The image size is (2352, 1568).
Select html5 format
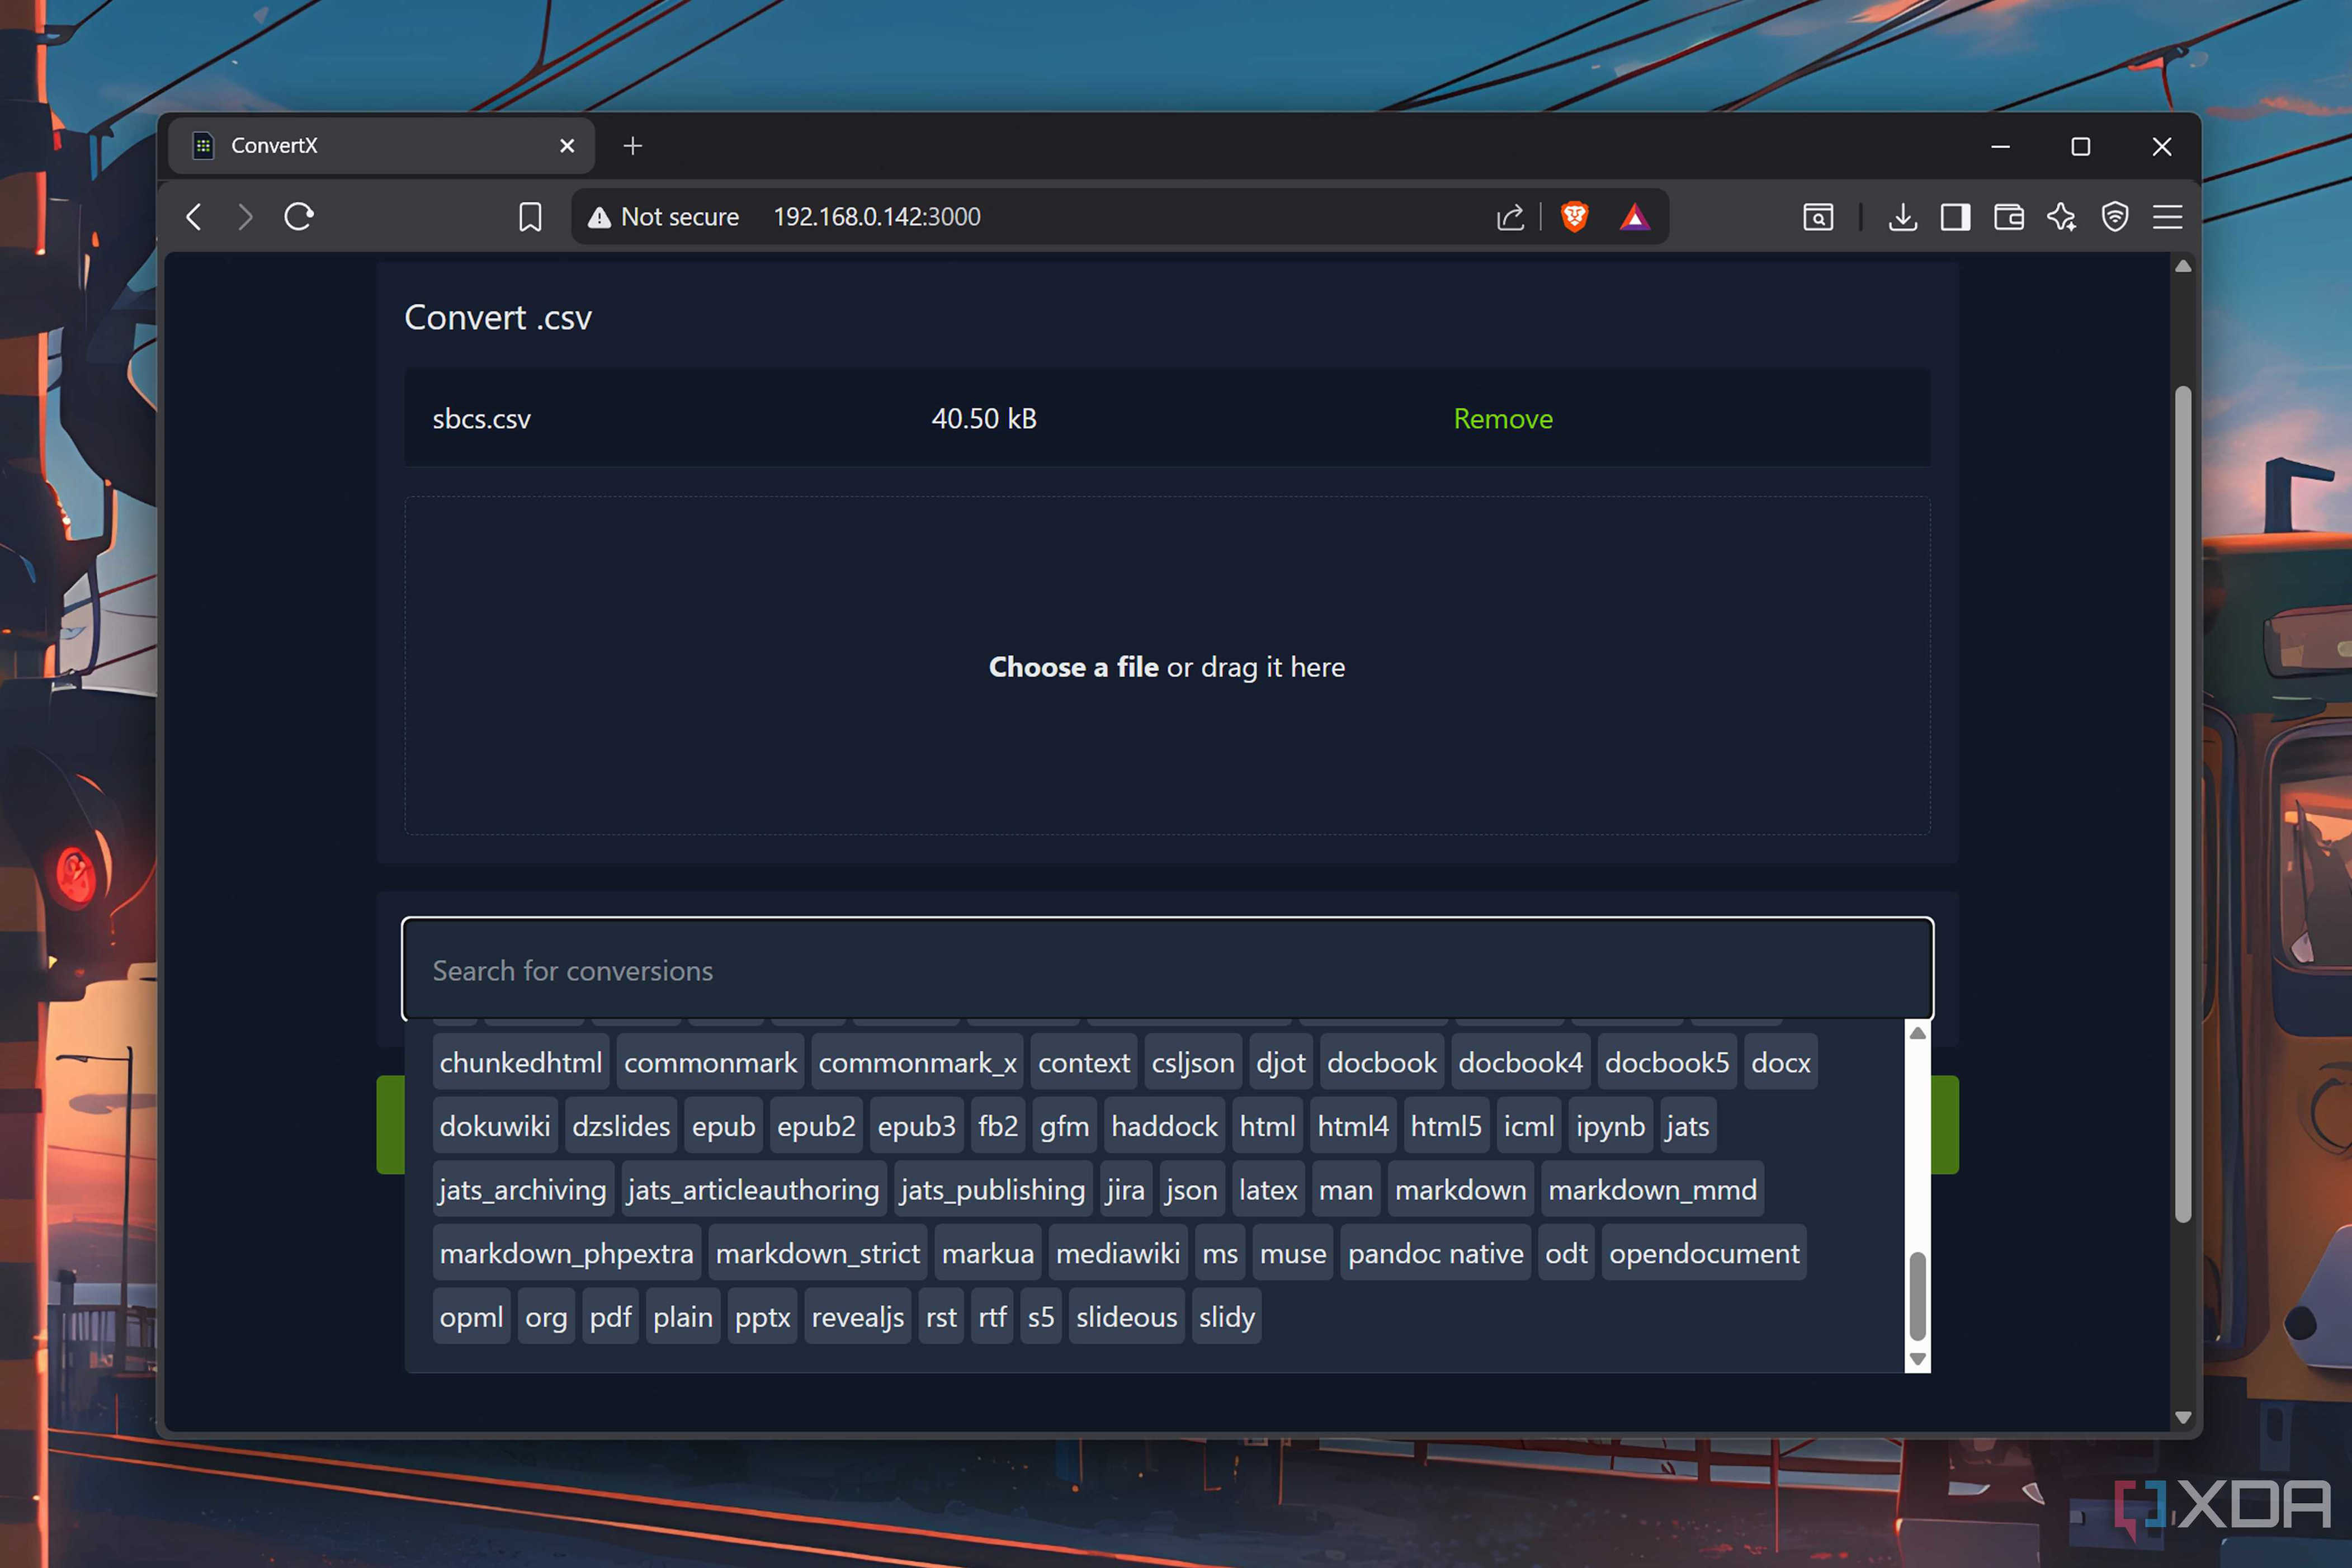tap(1446, 1126)
